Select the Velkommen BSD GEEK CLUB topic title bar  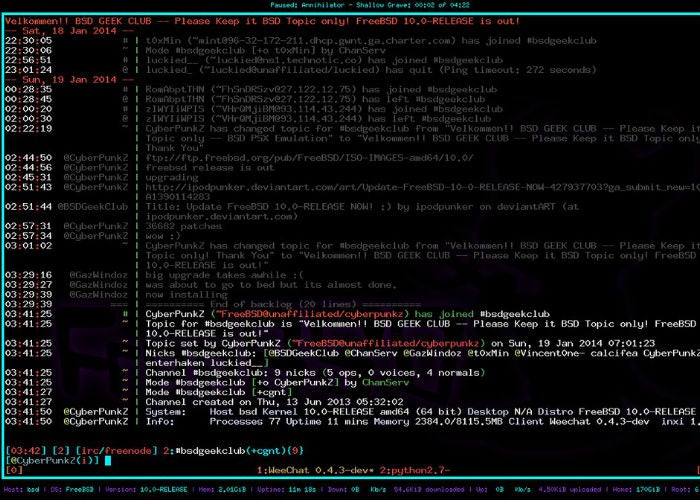click(262, 21)
